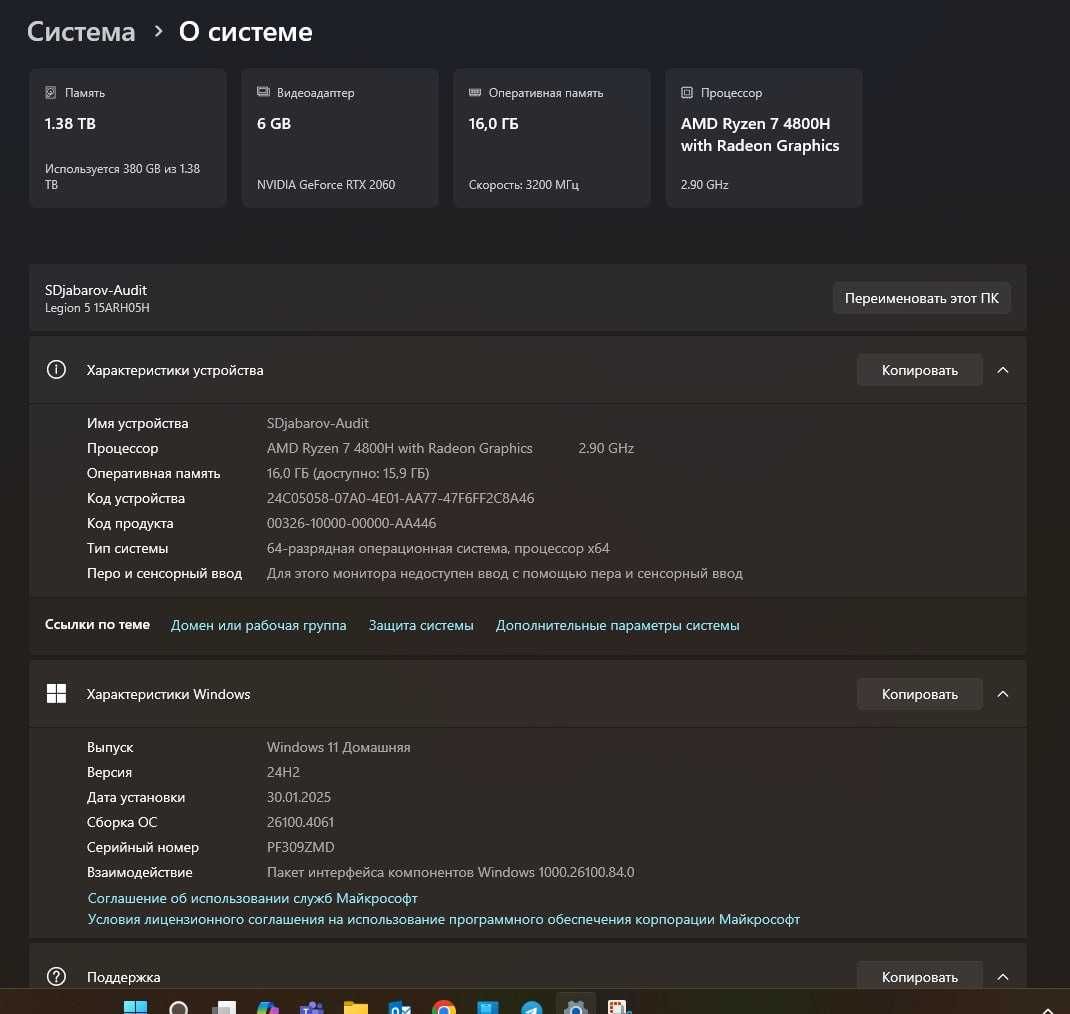Click Сборка ОС value 26100.4061
The image size is (1070, 1014).
click(300, 822)
